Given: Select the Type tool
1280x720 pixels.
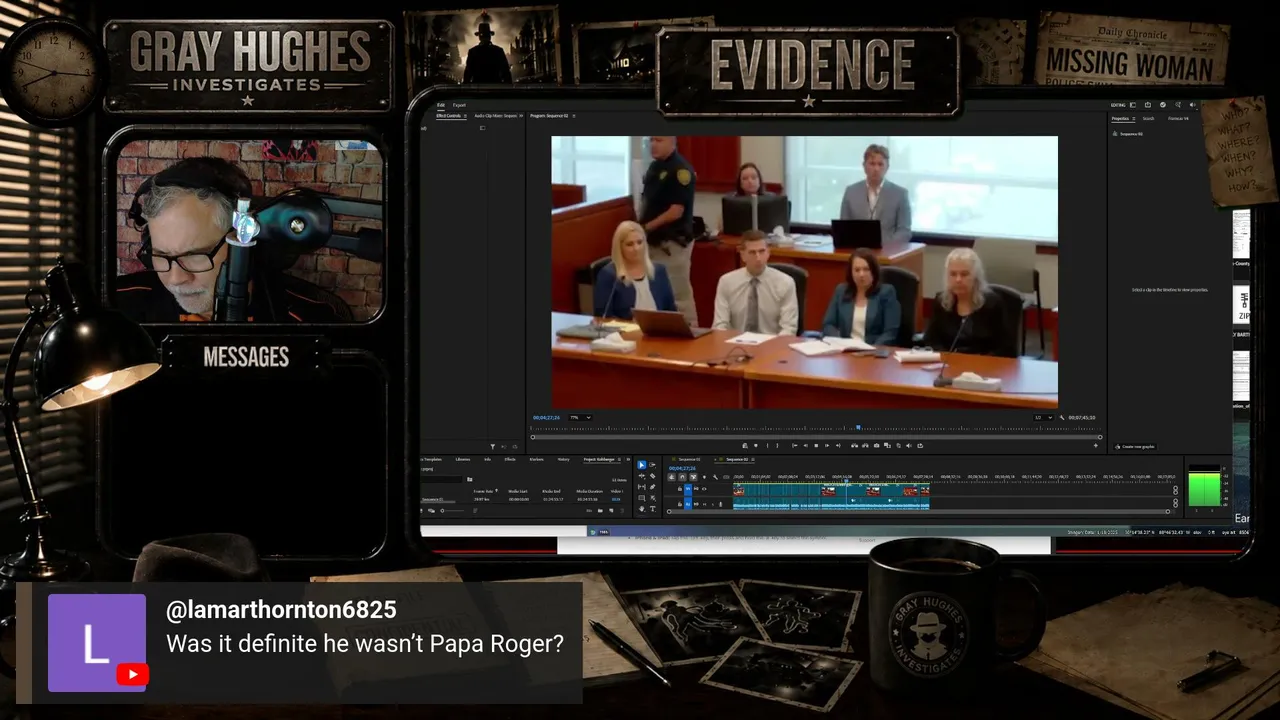Looking at the screenshot, I should click(x=653, y=509).
